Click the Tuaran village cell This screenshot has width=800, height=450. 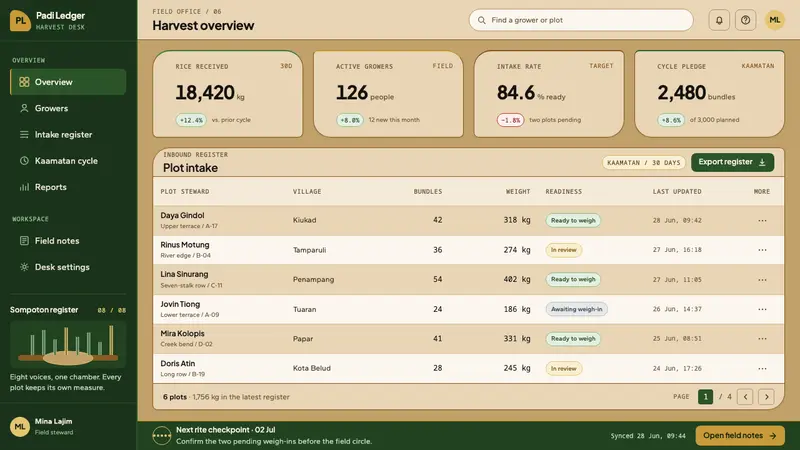pos(304,309)
